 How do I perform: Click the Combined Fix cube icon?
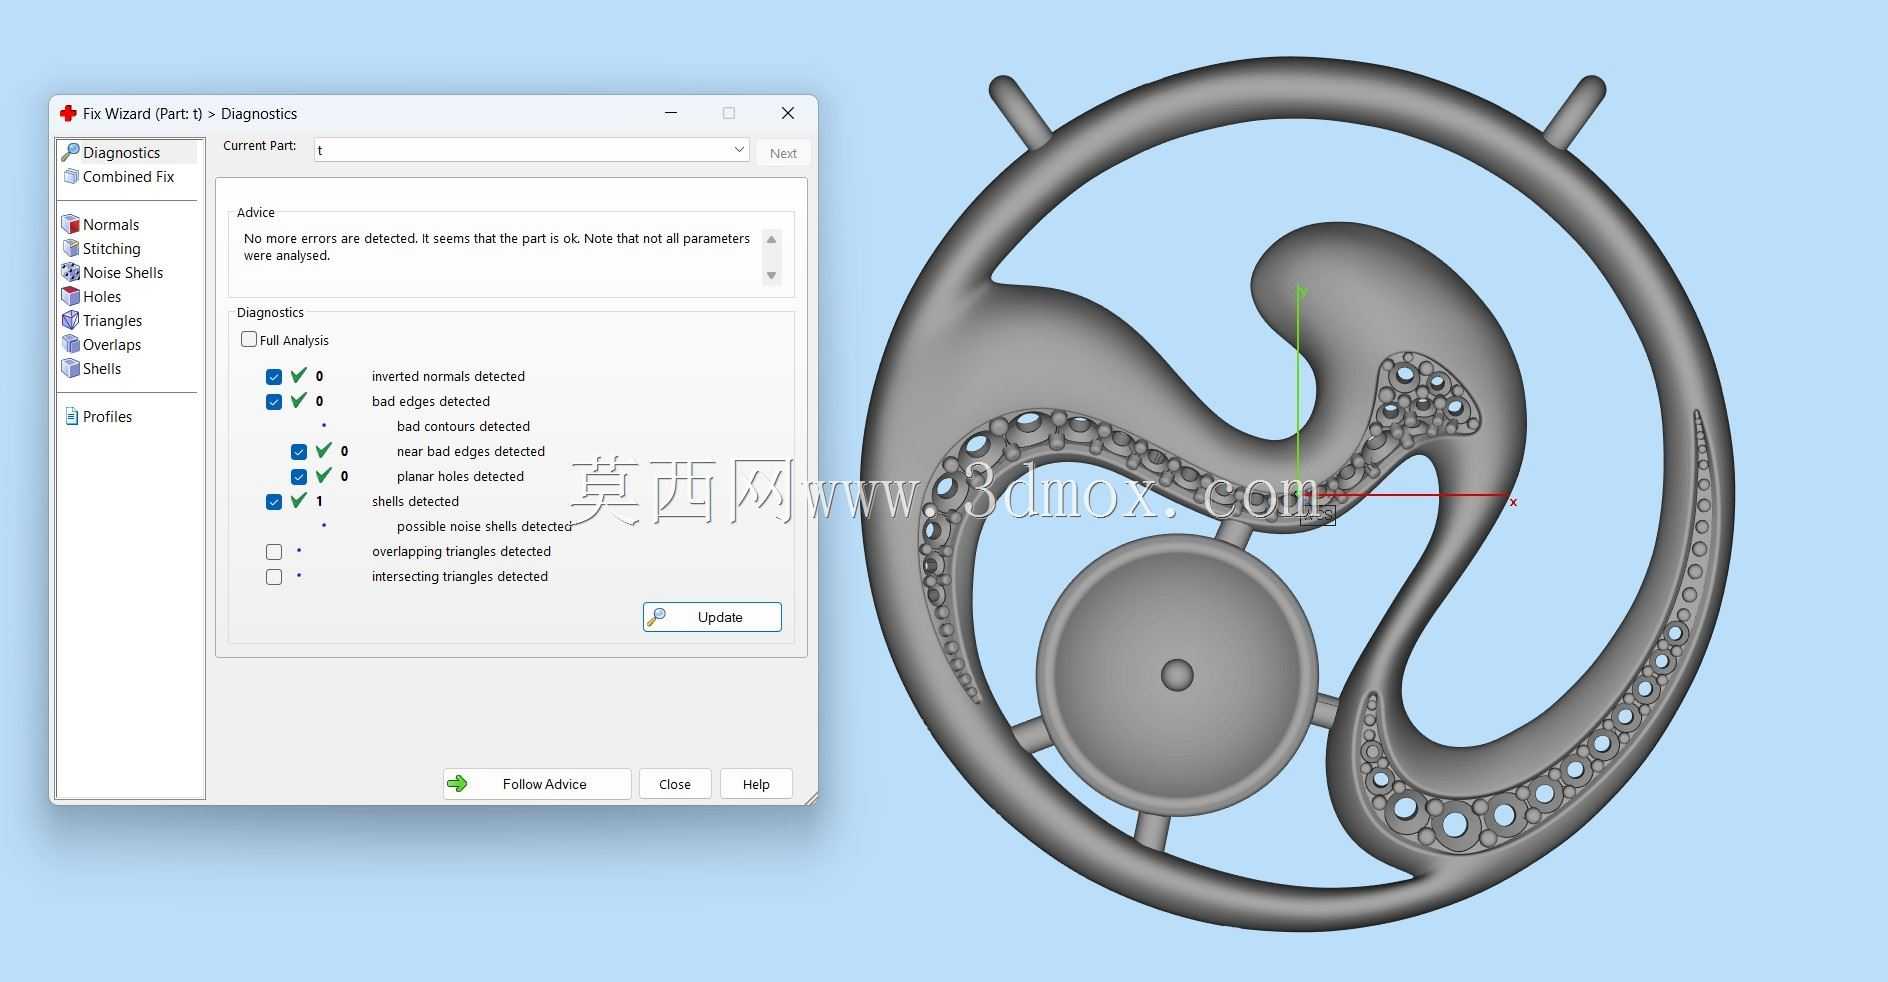(x=71, y=176)
